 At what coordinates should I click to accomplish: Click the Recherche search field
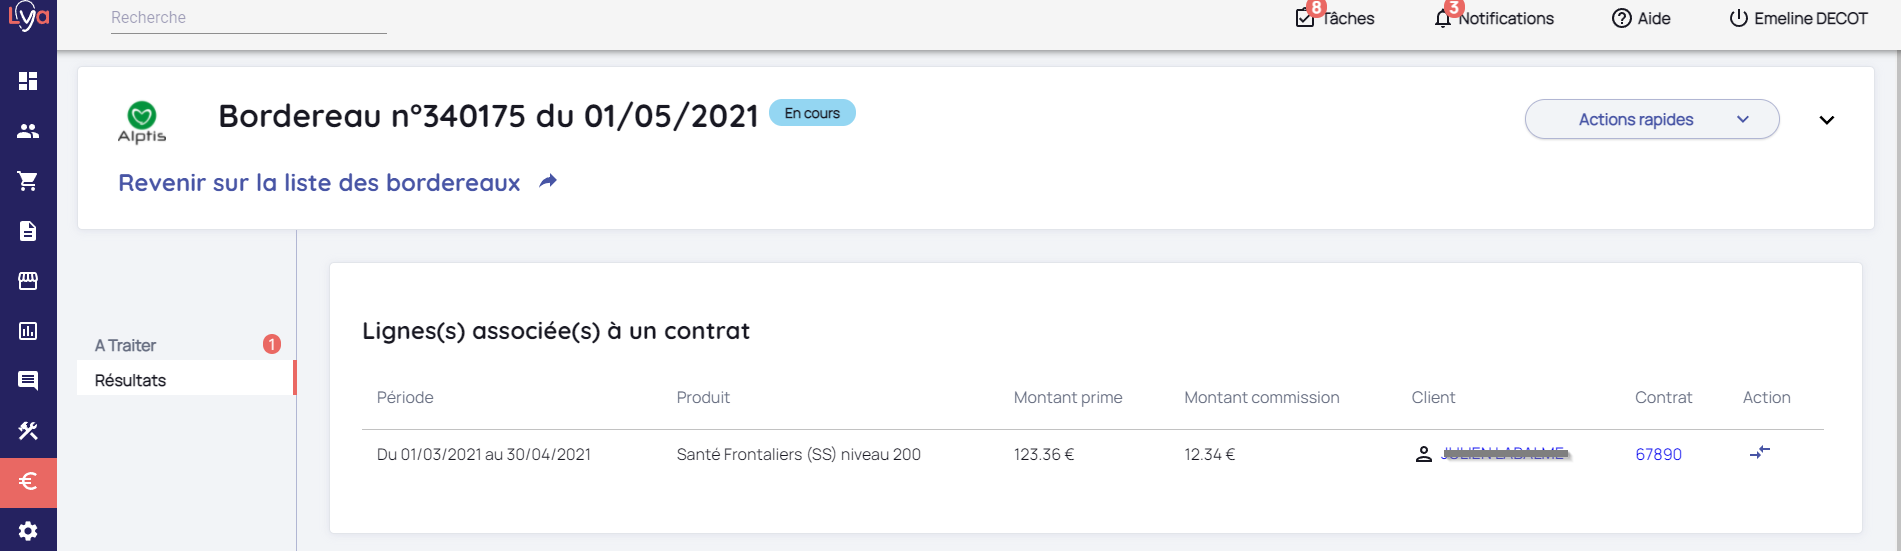click(x=248, y=18)
